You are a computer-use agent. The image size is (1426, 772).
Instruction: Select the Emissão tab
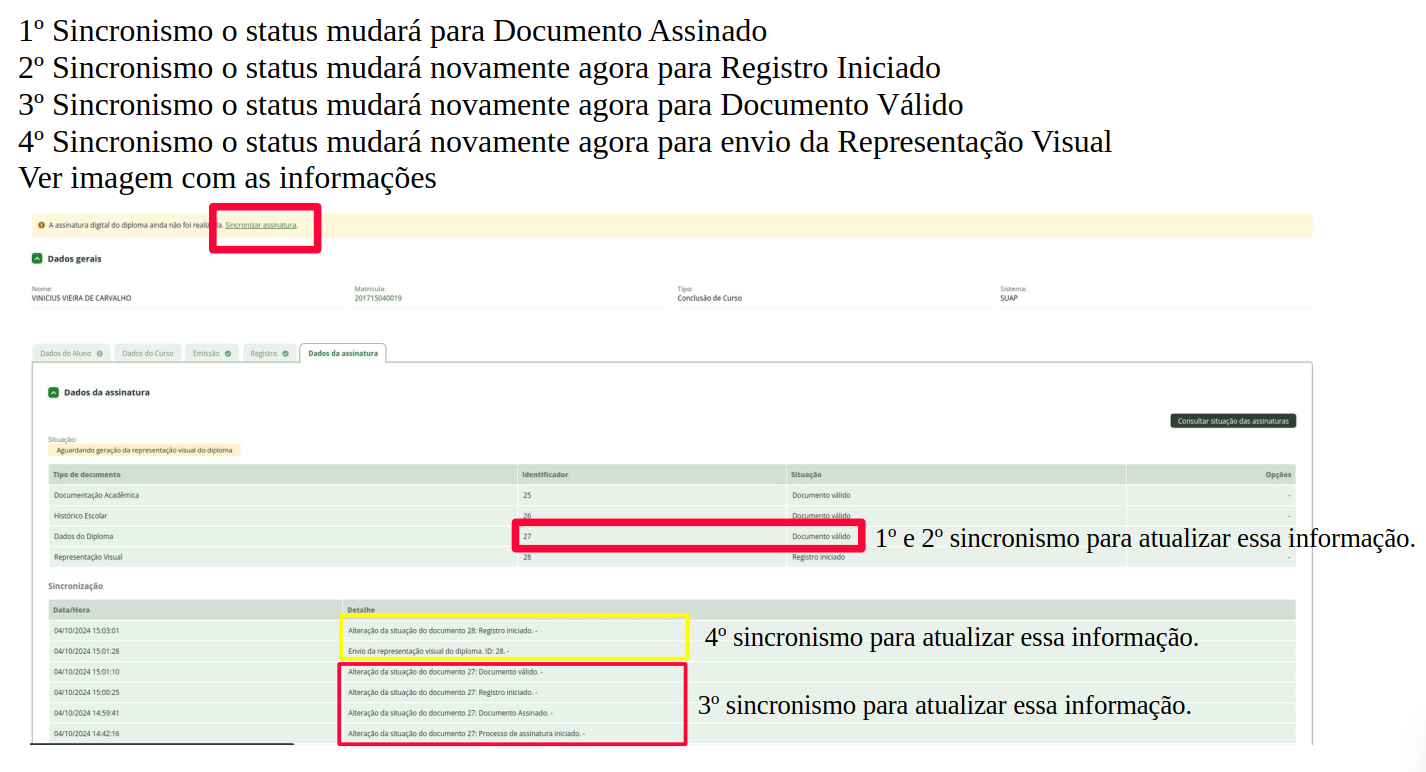tap(206, 353)
